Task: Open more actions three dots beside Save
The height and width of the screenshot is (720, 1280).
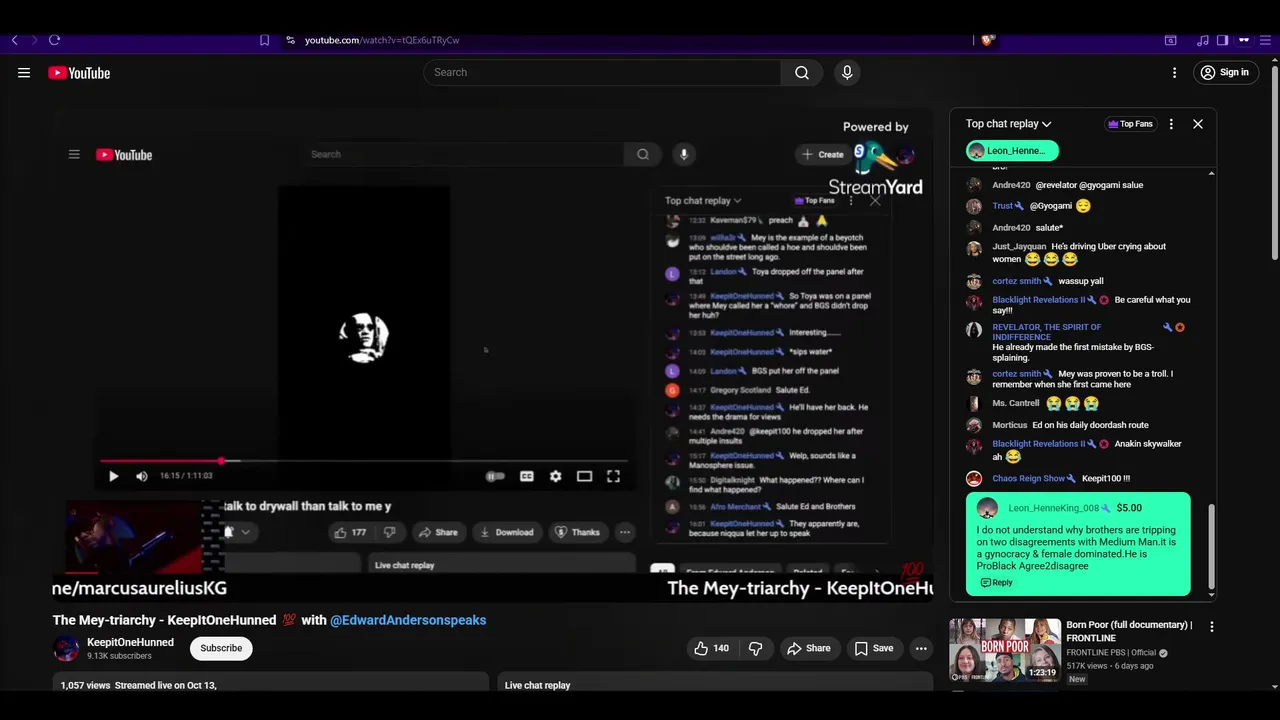Action: (x=921, y=648)
